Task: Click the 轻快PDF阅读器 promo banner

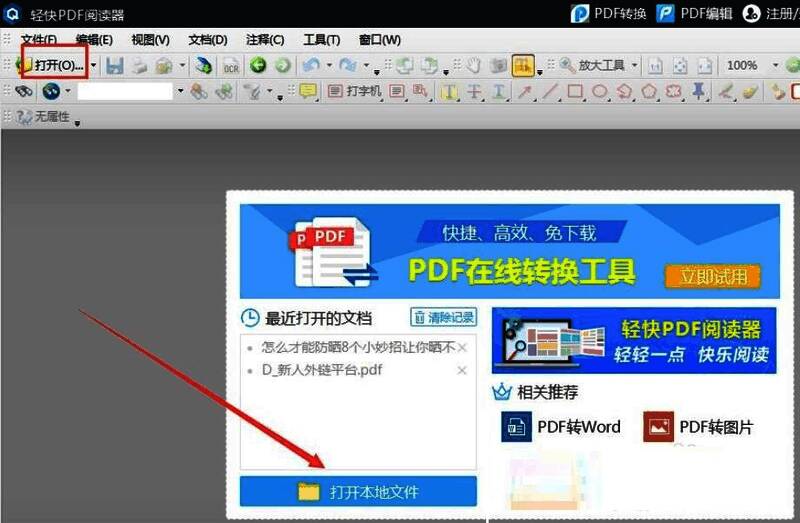Action: coord(634,340)
